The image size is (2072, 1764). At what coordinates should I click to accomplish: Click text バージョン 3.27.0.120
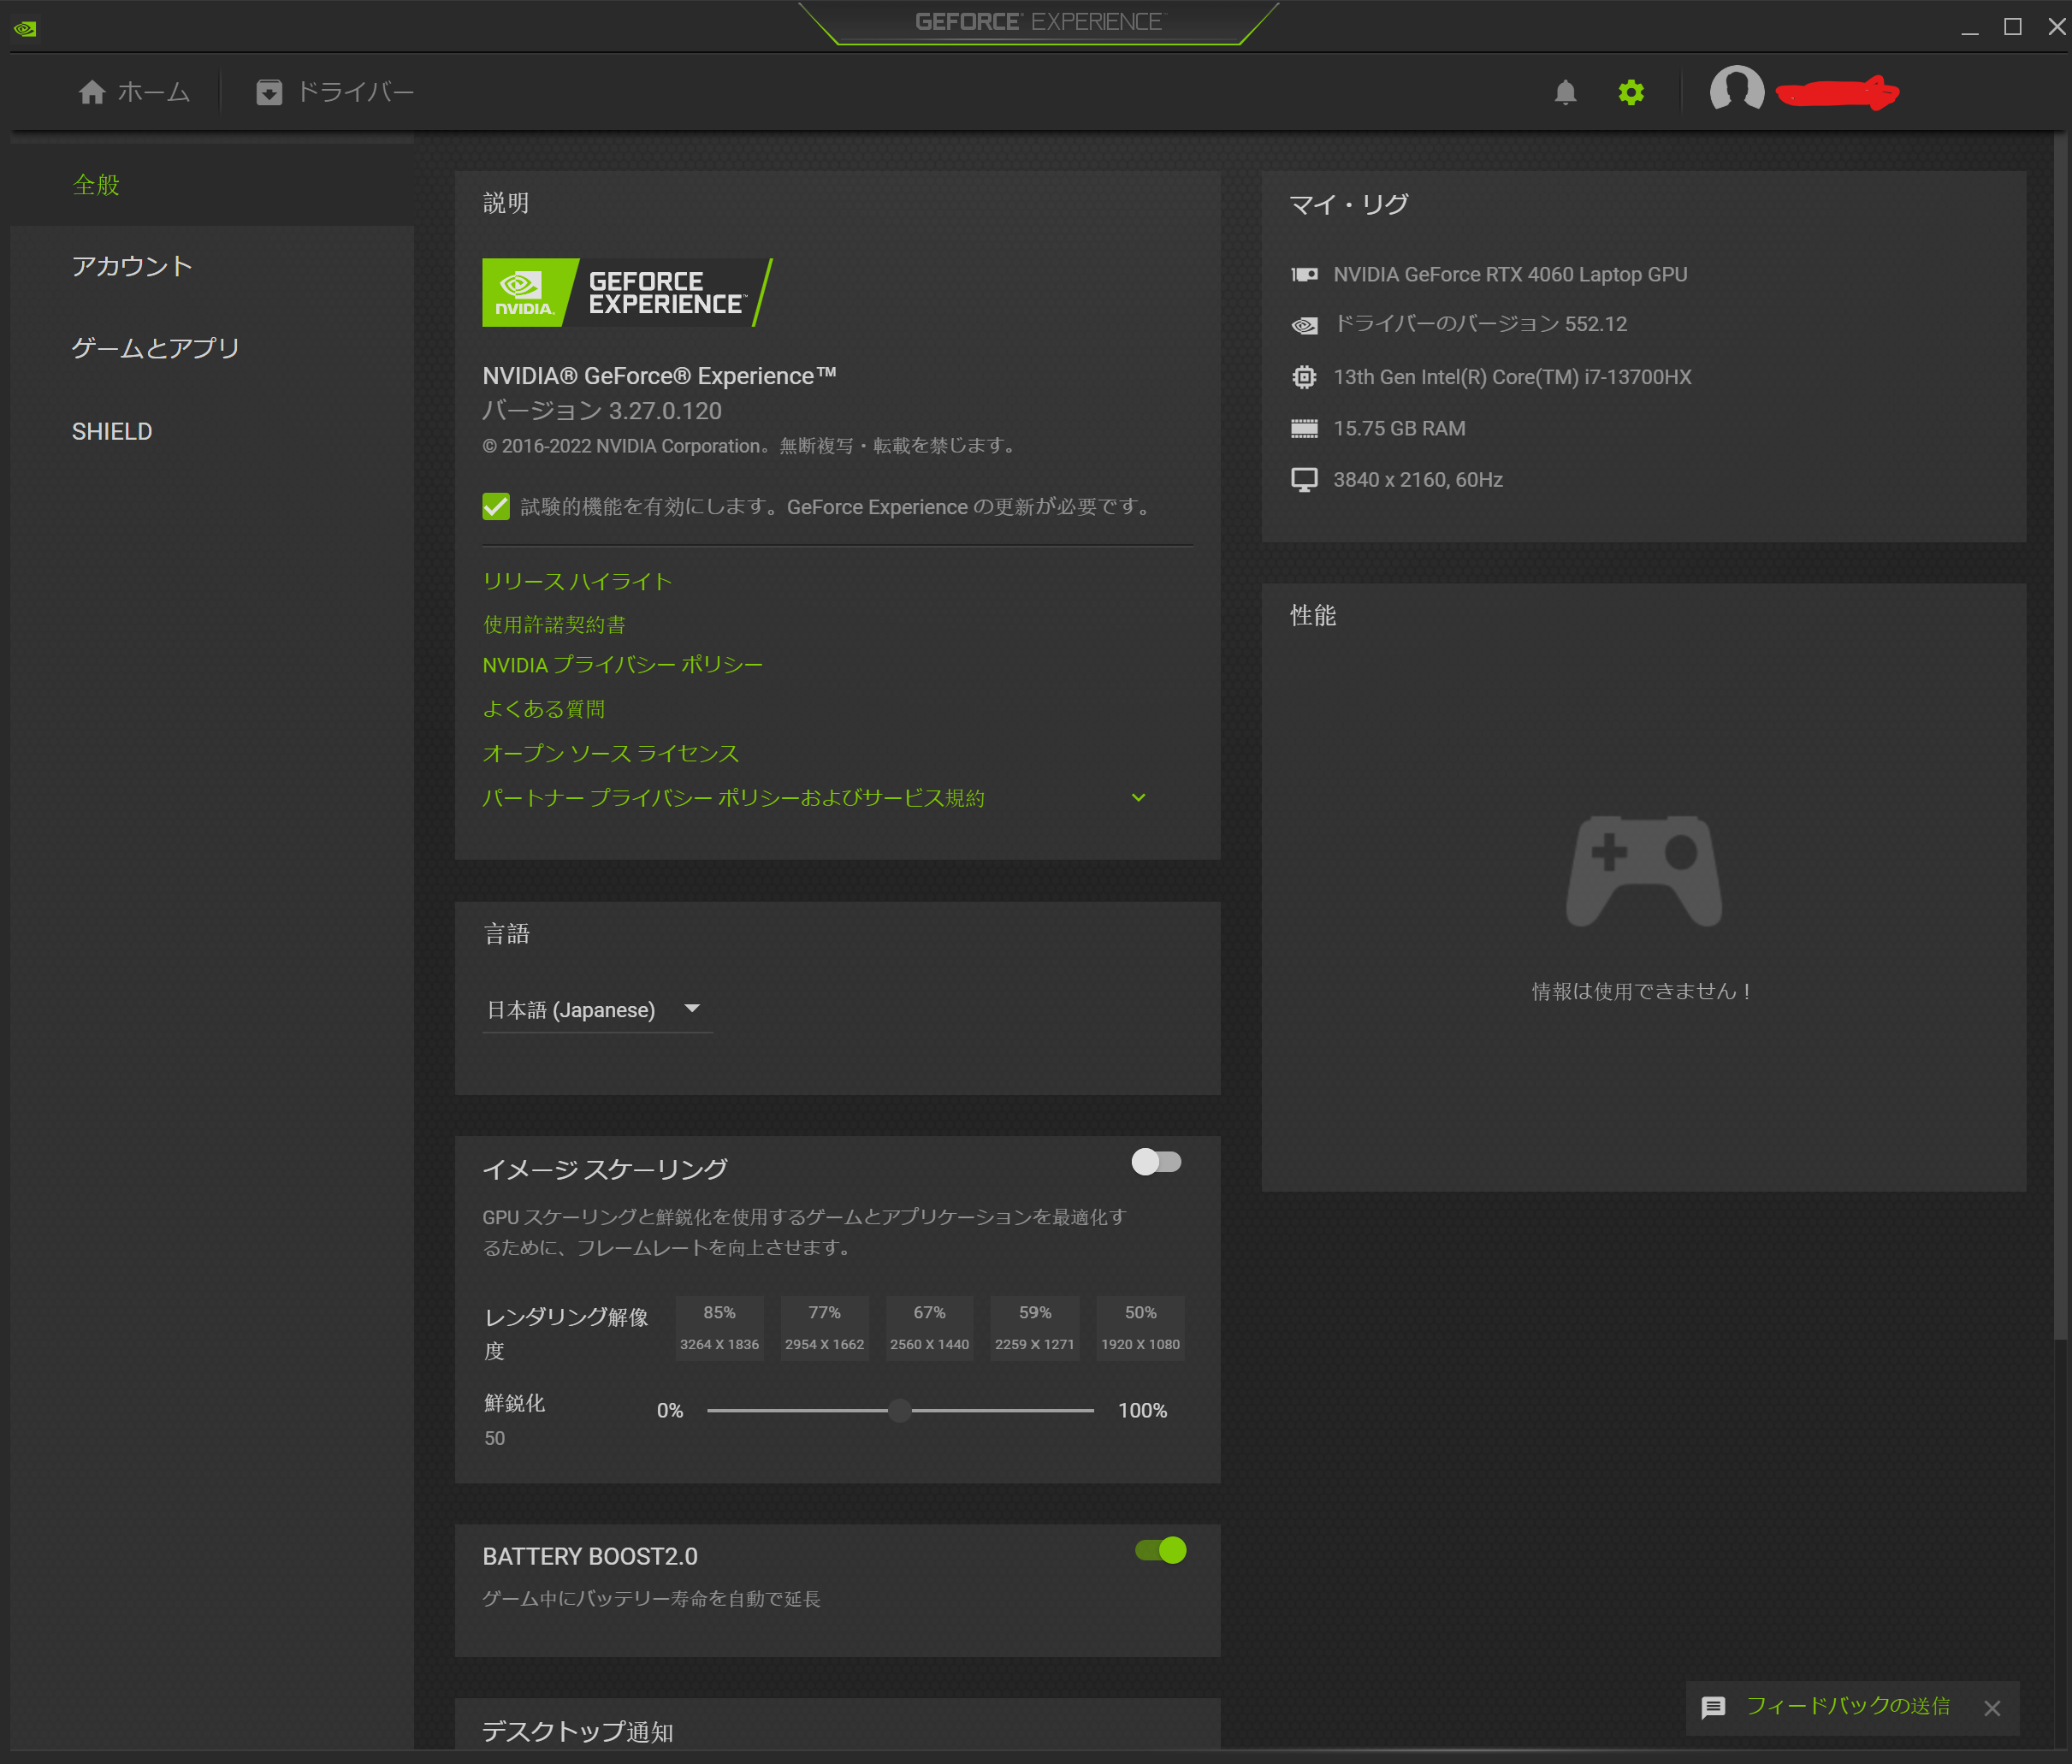point(602,411)
